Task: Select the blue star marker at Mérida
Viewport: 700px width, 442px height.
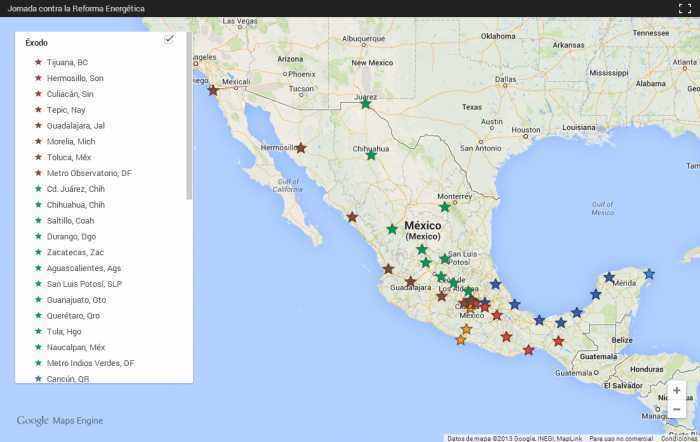Action: (609, 277)
